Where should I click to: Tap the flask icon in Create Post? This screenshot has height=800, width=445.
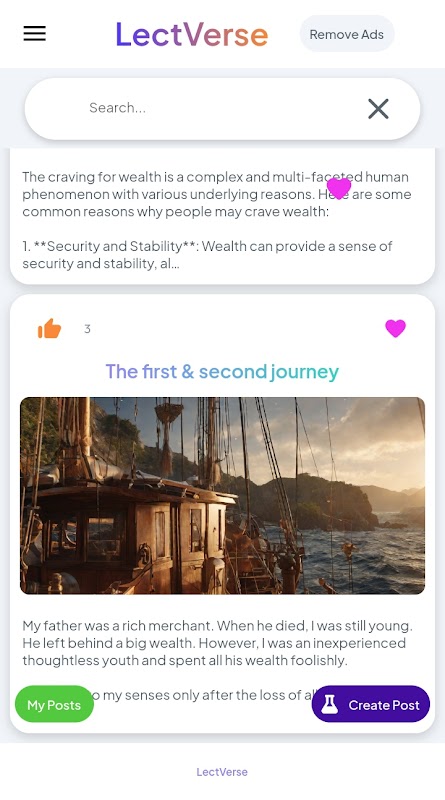[330, 704]
